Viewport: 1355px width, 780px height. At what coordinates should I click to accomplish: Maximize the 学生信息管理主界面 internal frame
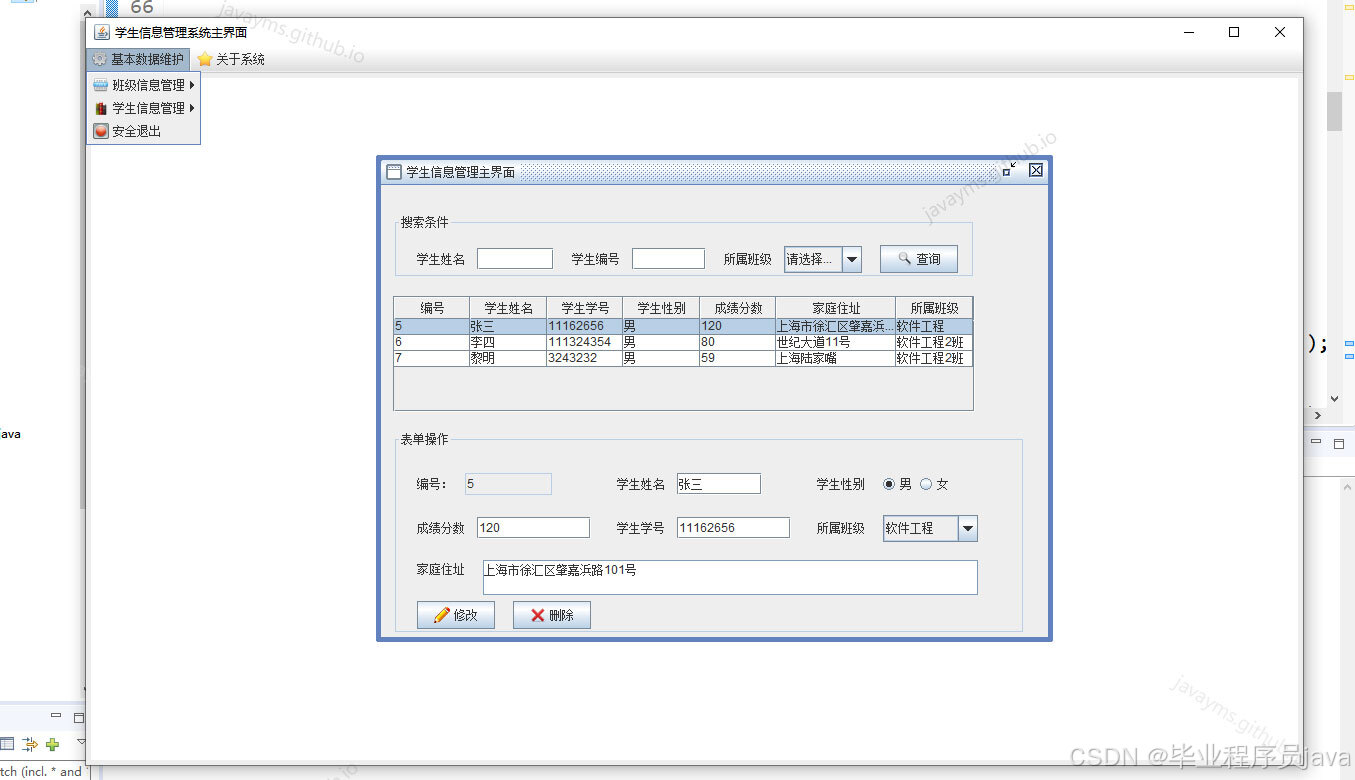point(1009,170)
